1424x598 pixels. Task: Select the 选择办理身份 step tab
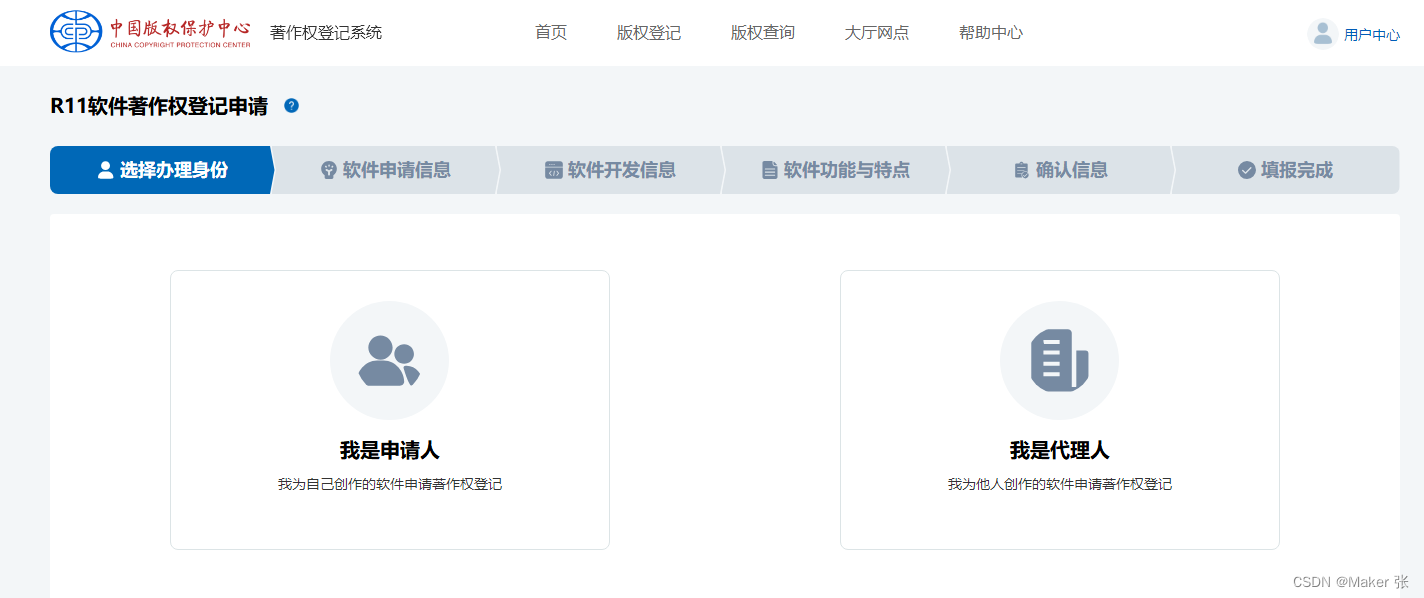coord(161,170)
